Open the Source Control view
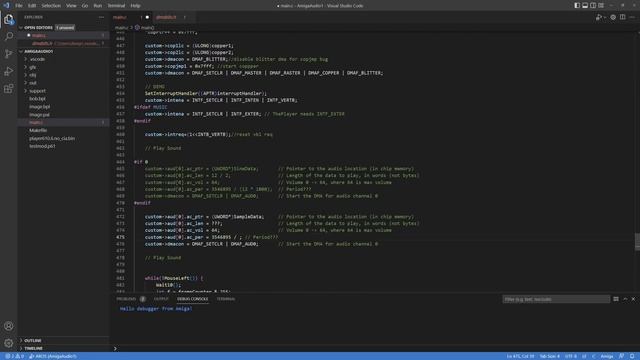Viewport: 640px width, 360px height. 9,54
